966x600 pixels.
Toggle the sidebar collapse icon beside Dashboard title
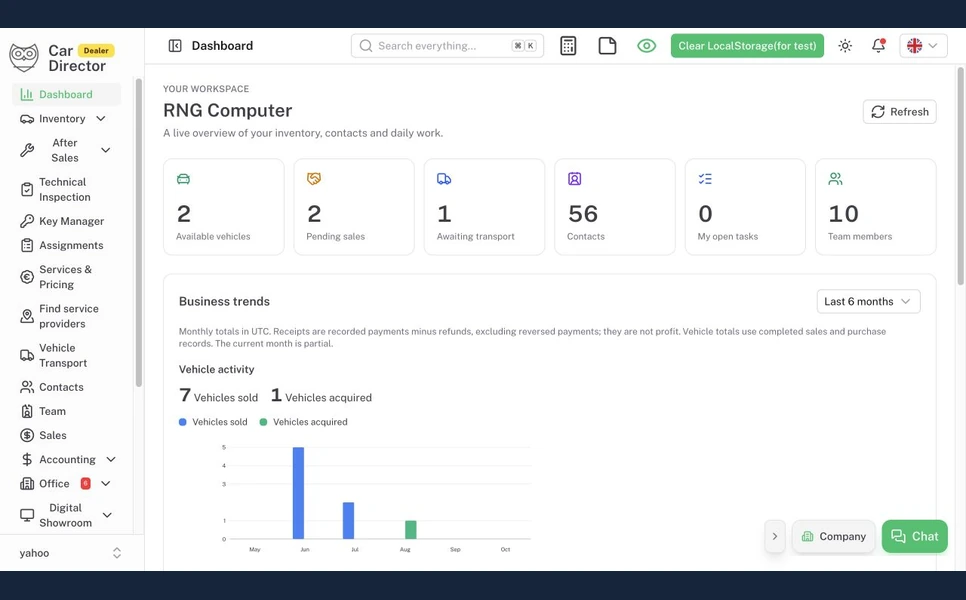[x=175, y=46]
